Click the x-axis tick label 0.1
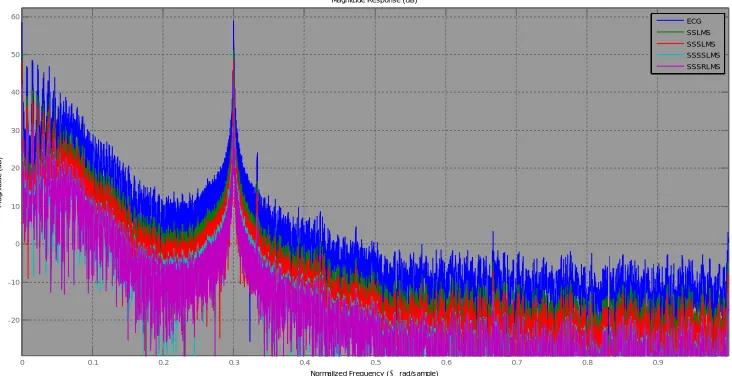732x376 pixels. (x=92, y=362)
